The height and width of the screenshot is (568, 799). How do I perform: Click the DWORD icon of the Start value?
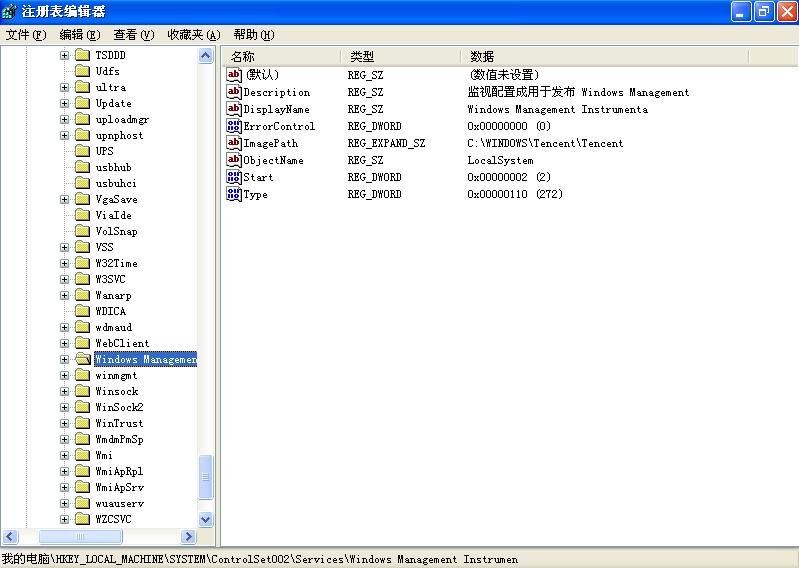tap(234, 177)
